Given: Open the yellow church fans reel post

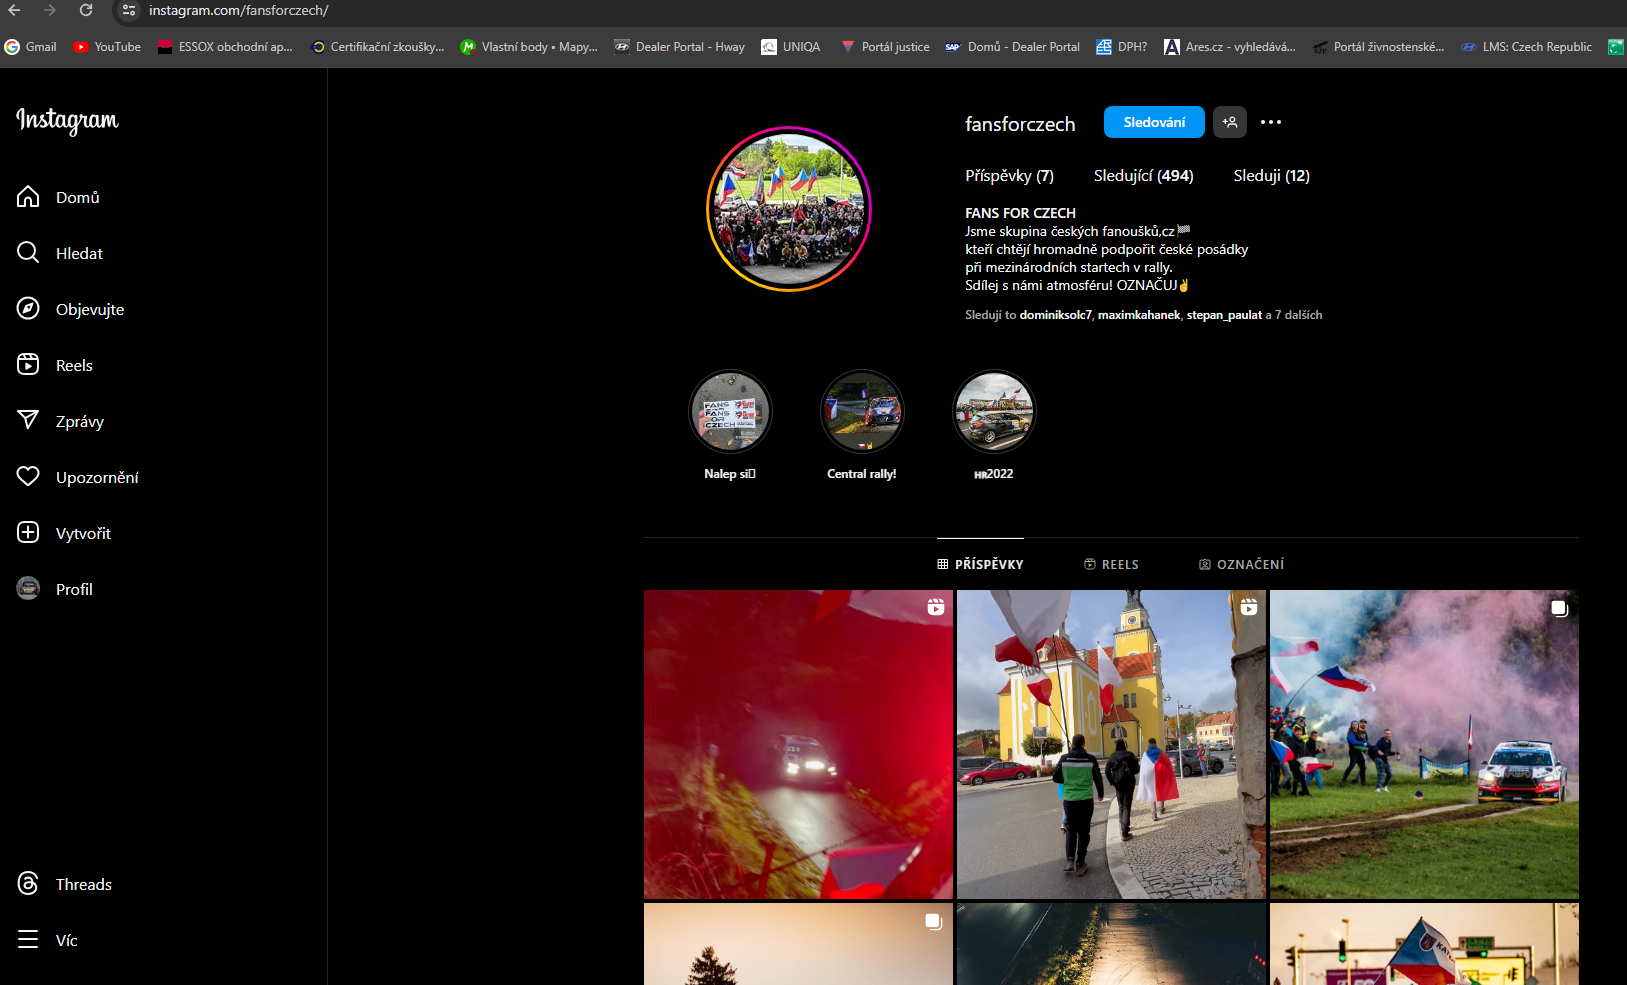Looking at the screenshot, I should coord(1111,744).
